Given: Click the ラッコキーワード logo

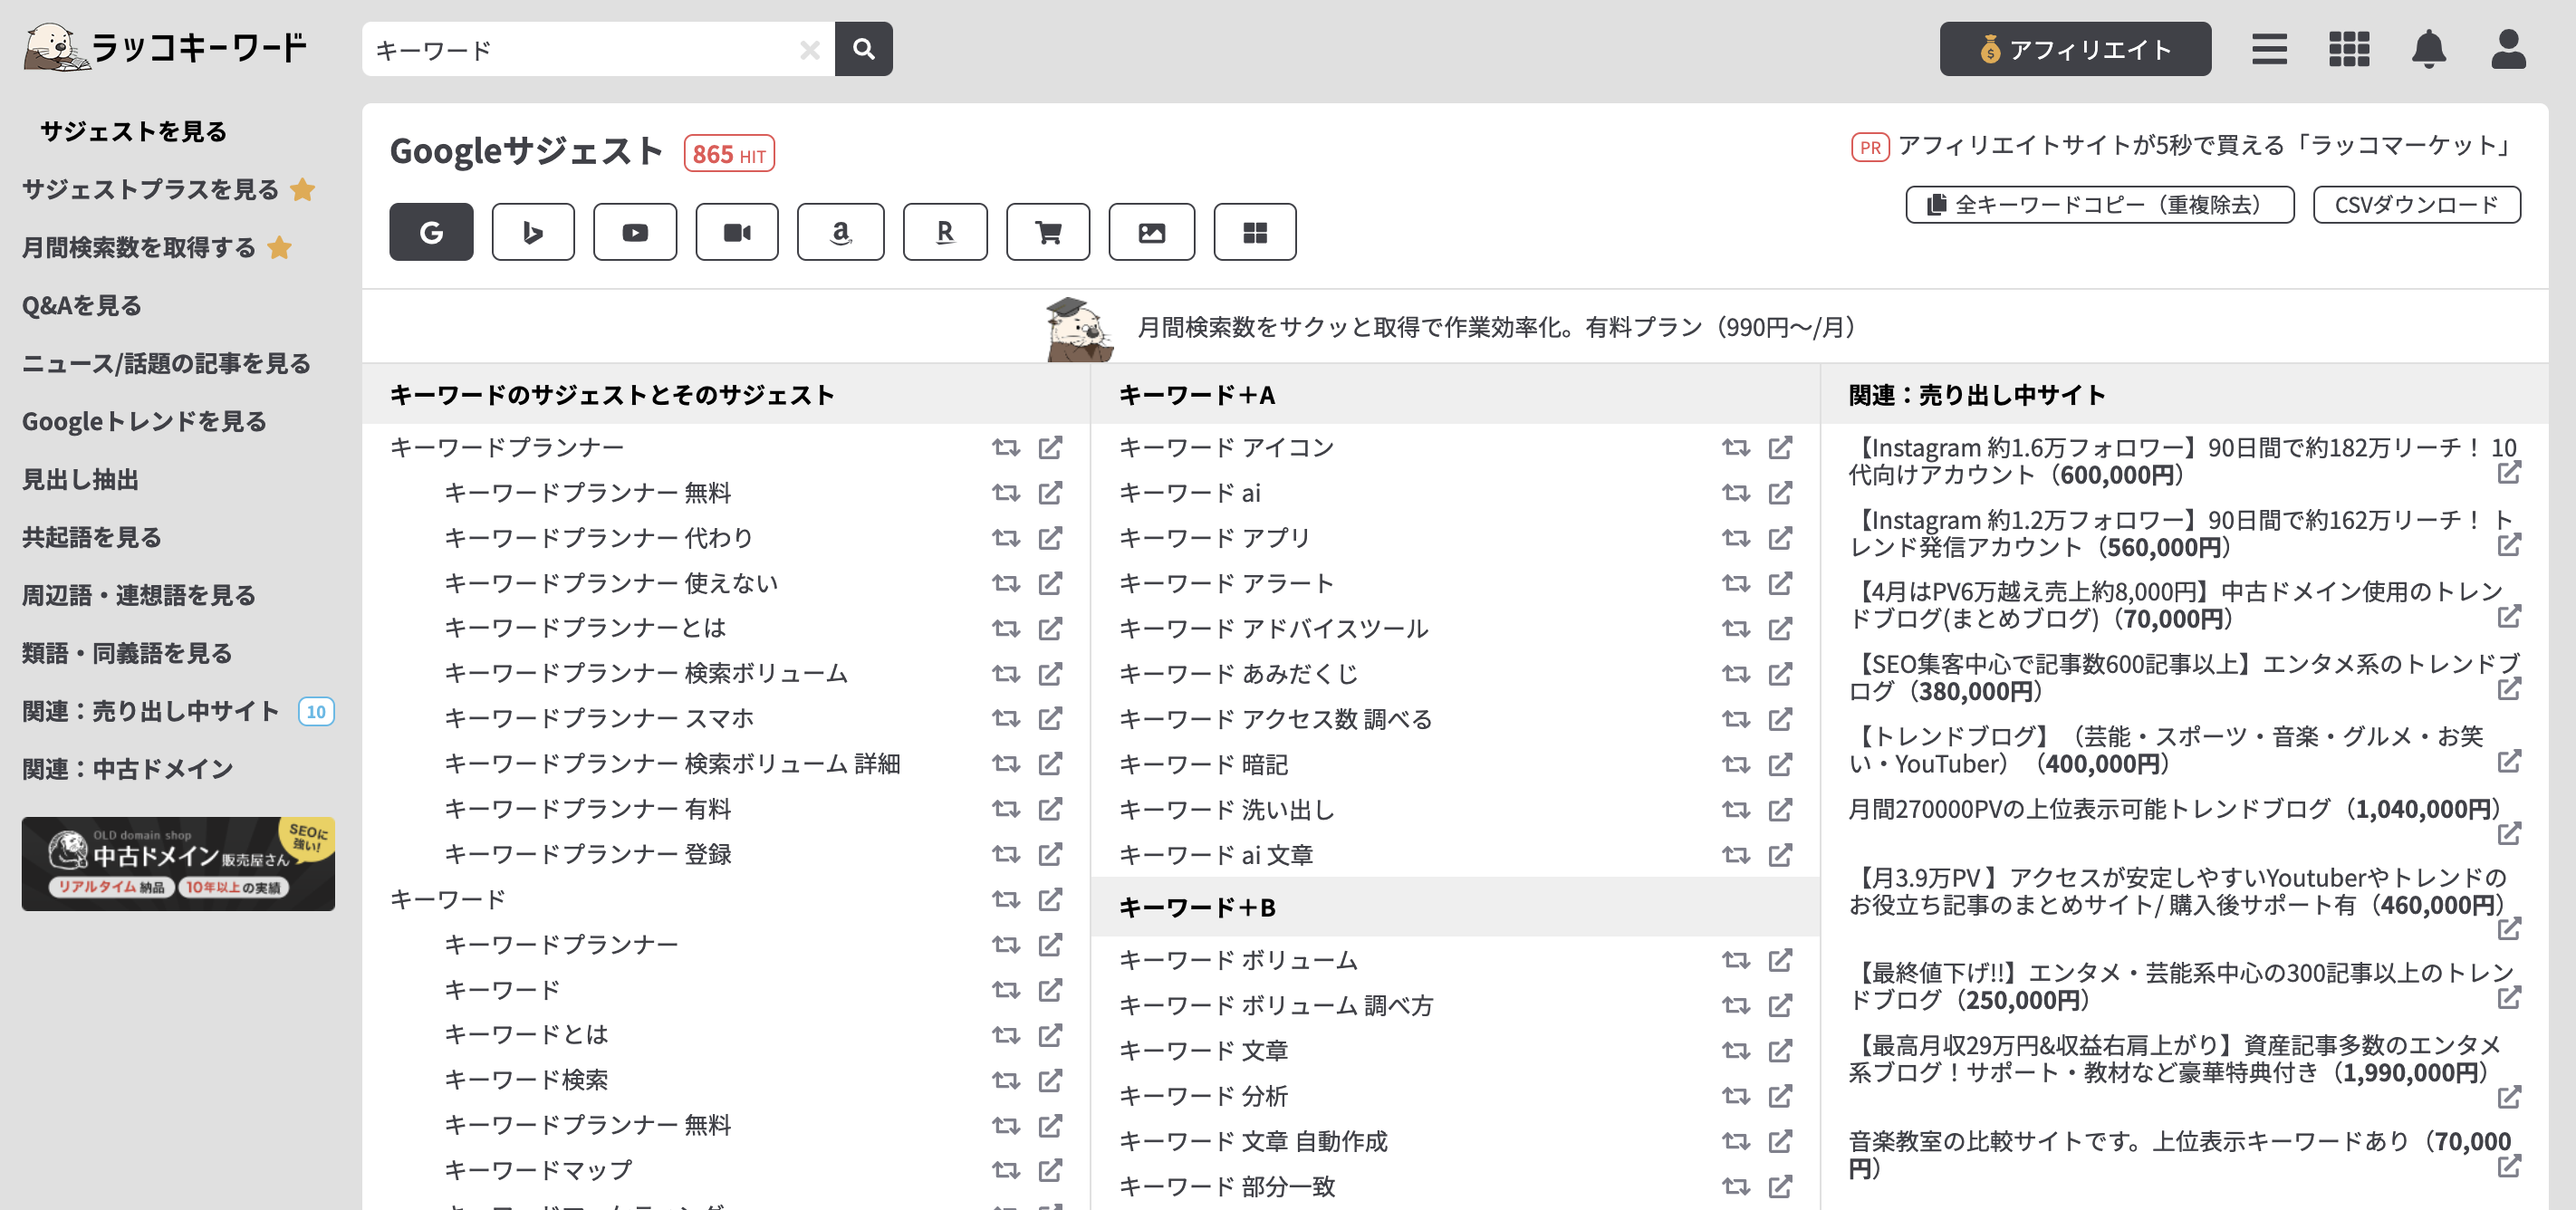Looking at the screenshot, I should tap(165, 47).
